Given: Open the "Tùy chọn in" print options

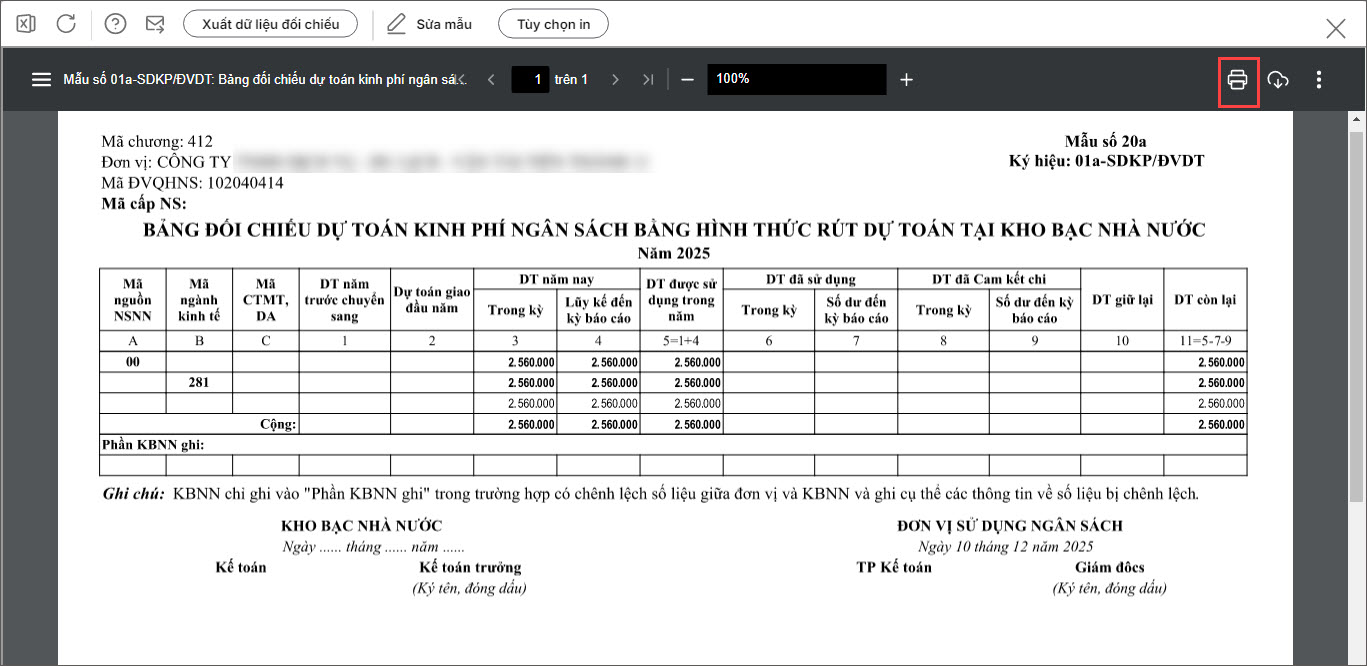Looking at the screenshot, I should pyautogui.click(x=553, y=23).
